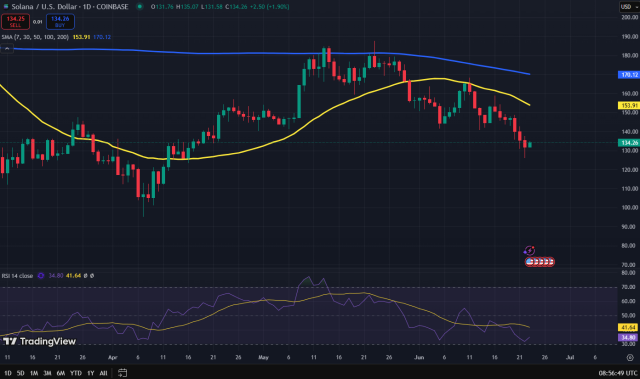Switch to YTD time range
The width and height of the screenshot is (640, 379).
click(76, 373)
